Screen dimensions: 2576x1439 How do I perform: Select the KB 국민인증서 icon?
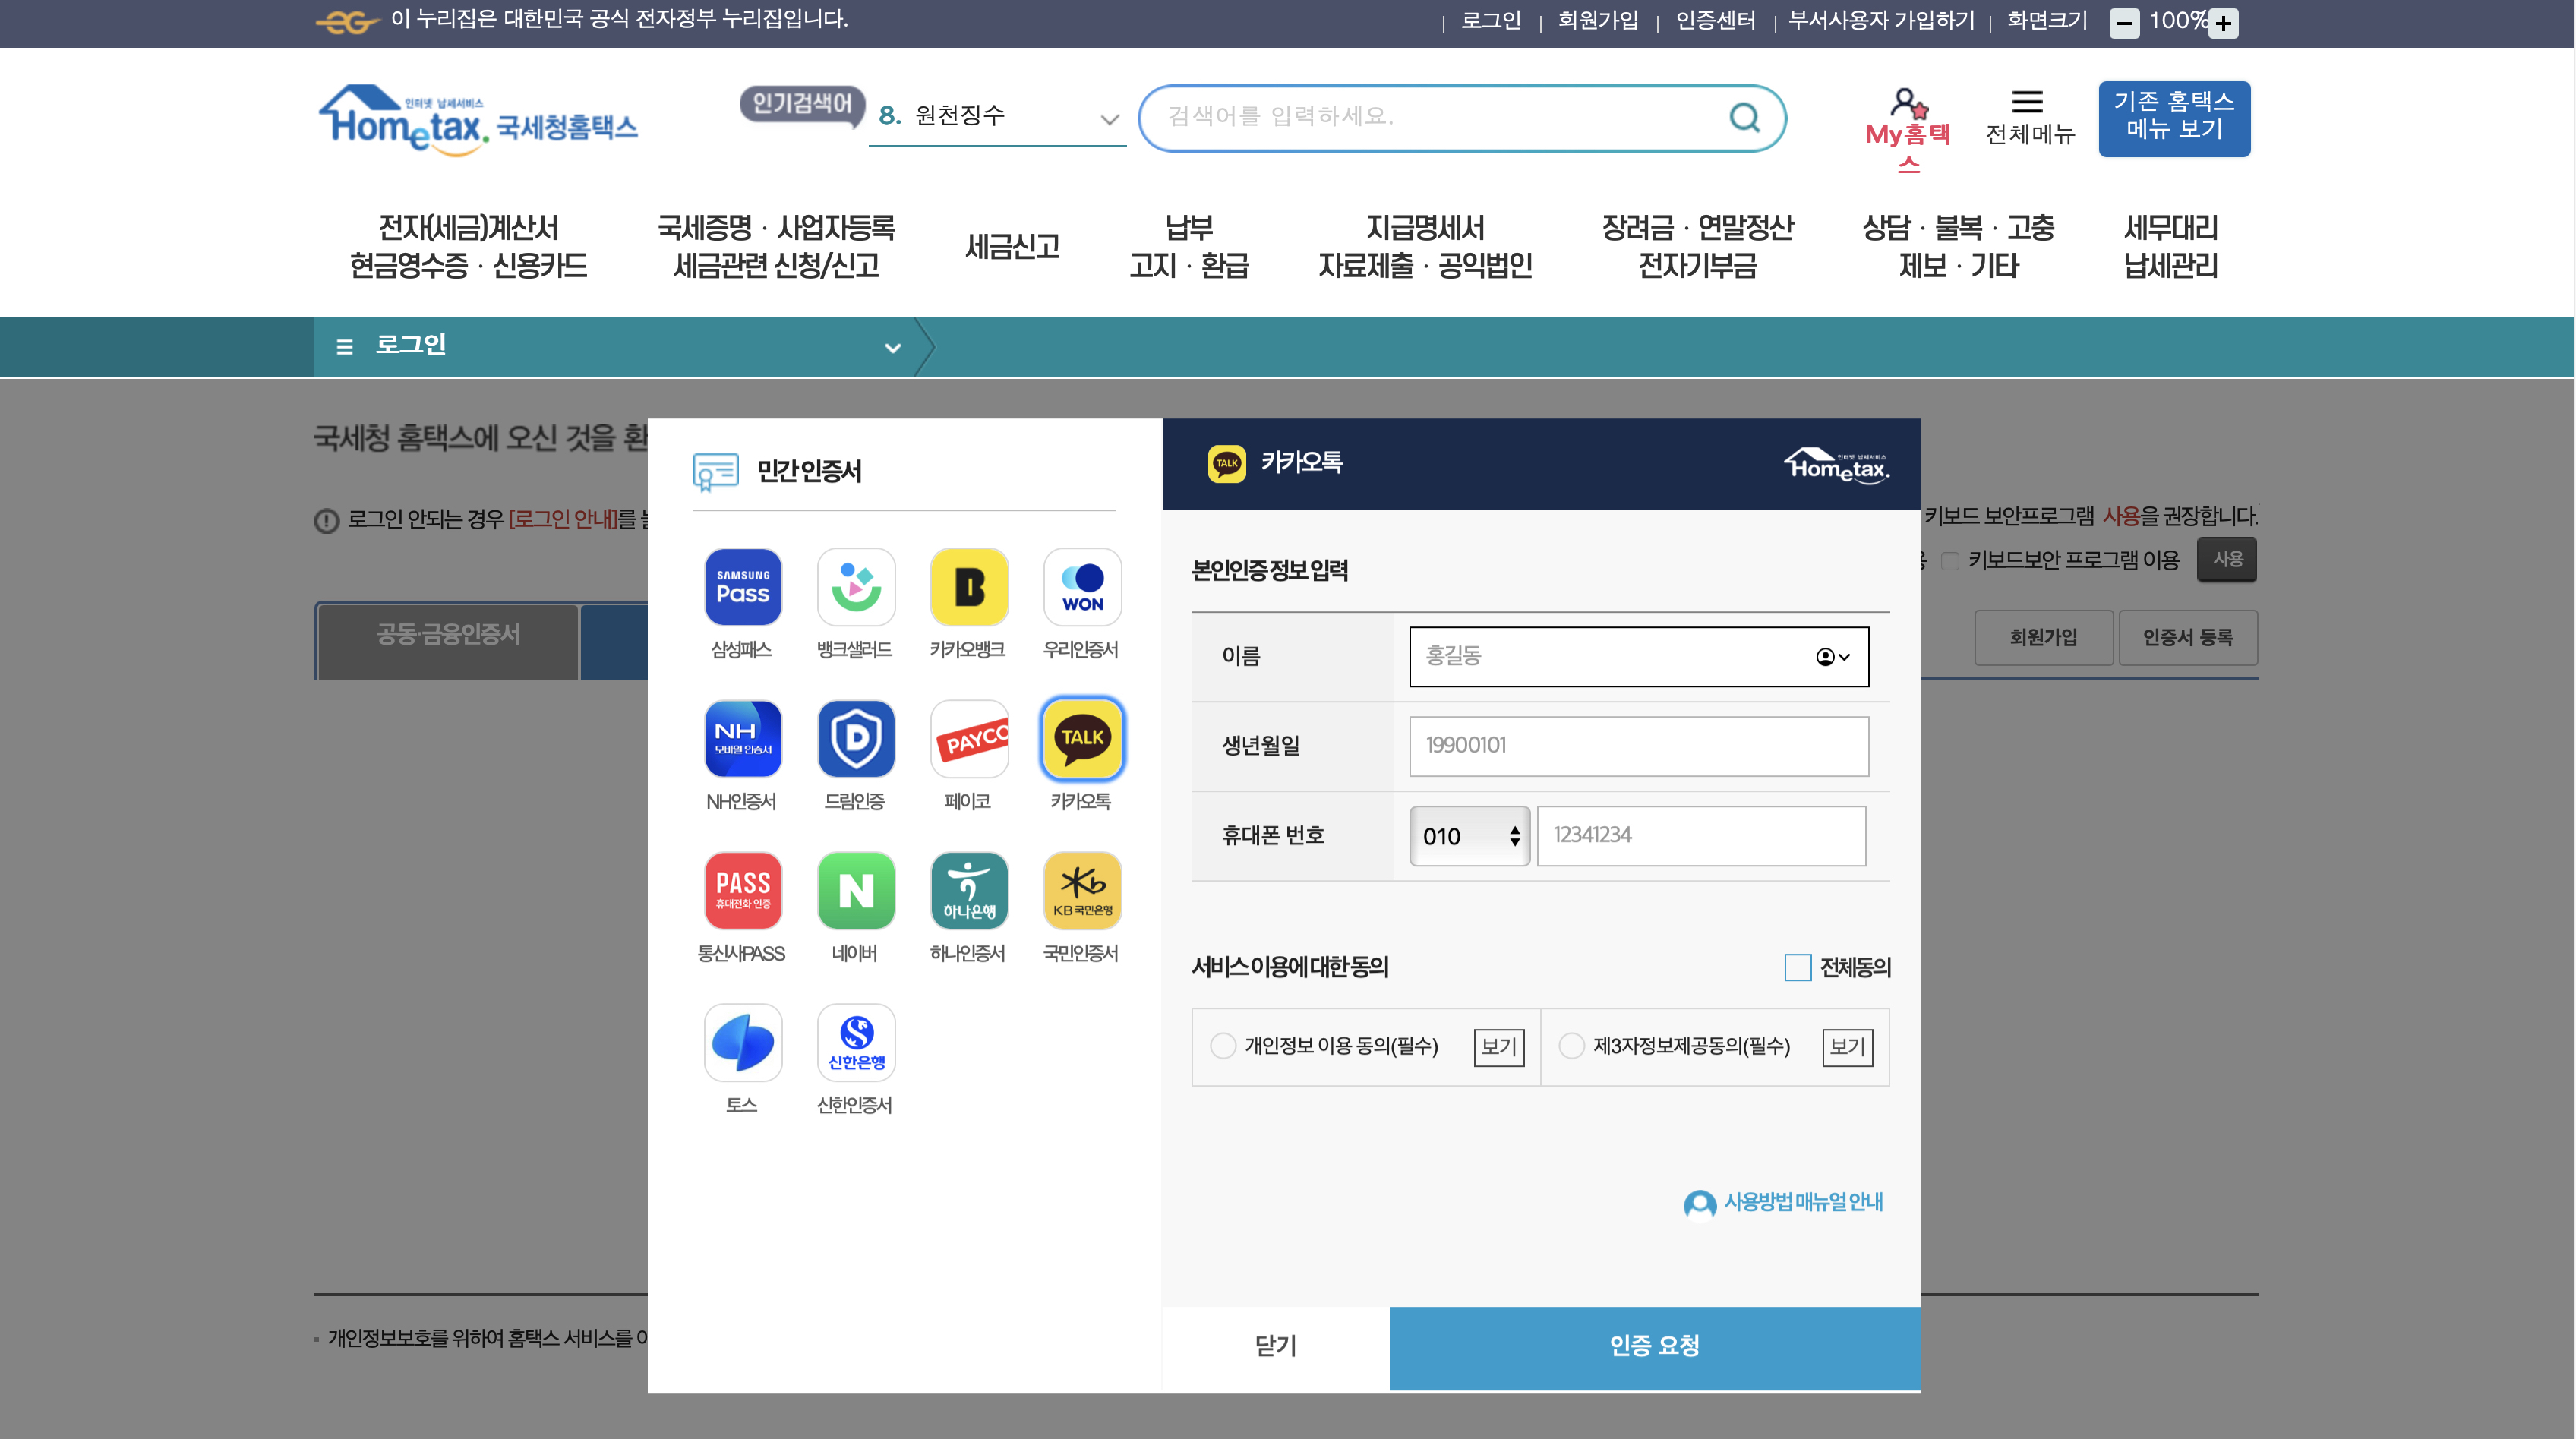click(x=1081, y=890)
